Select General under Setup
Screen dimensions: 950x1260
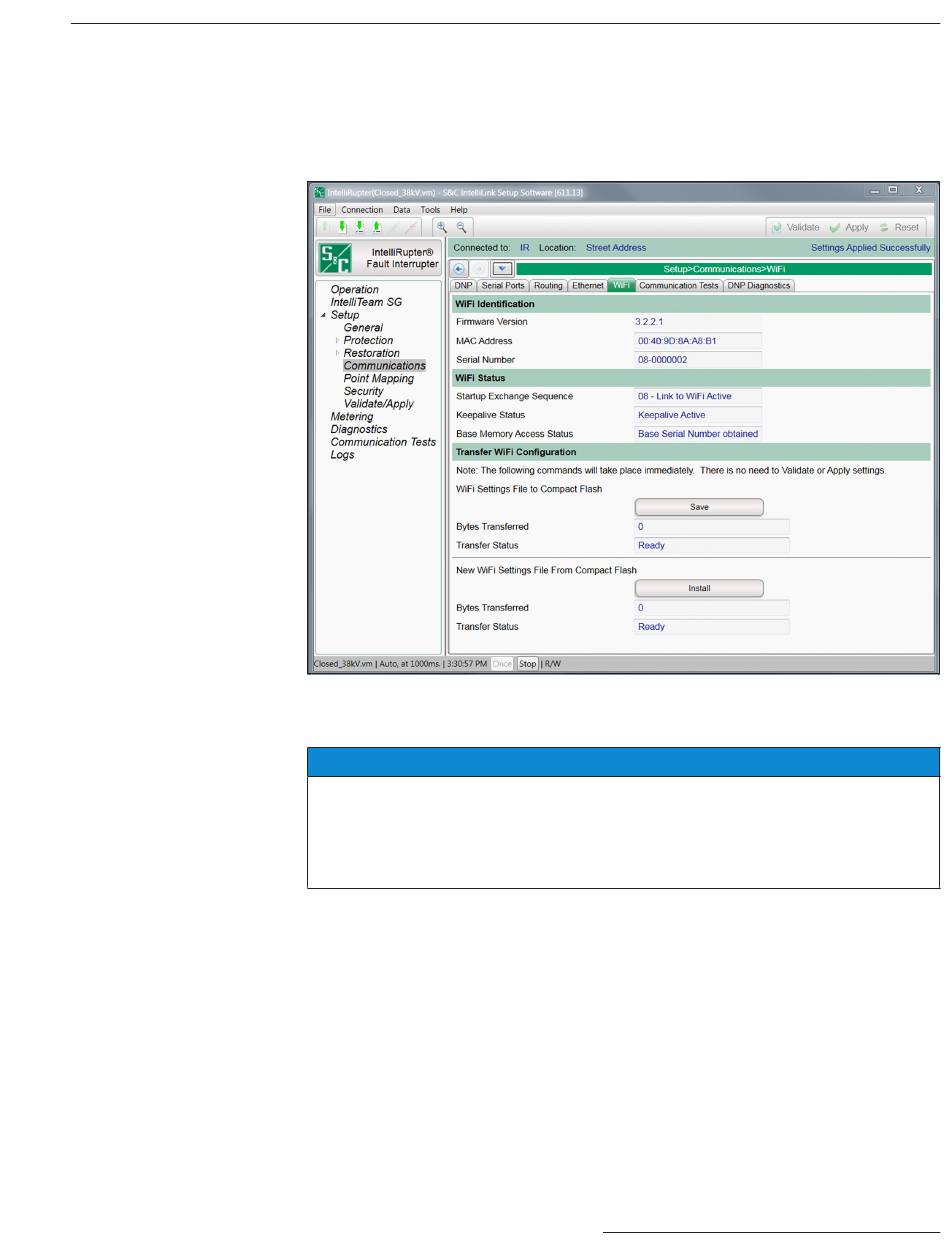[363, 328]
